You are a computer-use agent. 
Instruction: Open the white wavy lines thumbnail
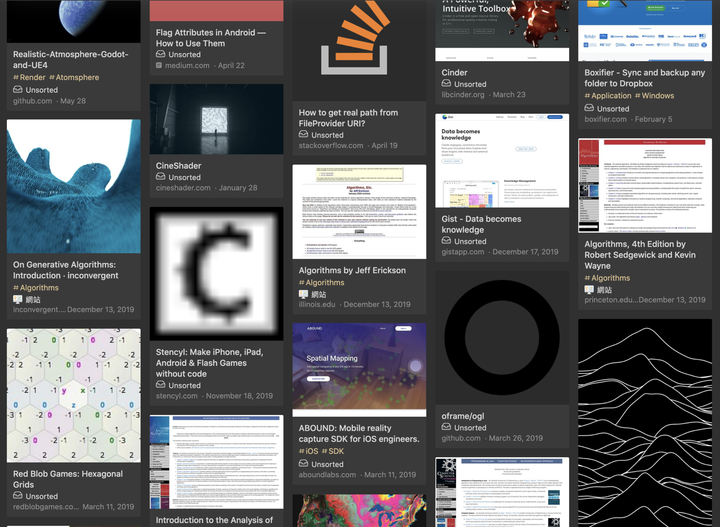[x=645, y=423]
